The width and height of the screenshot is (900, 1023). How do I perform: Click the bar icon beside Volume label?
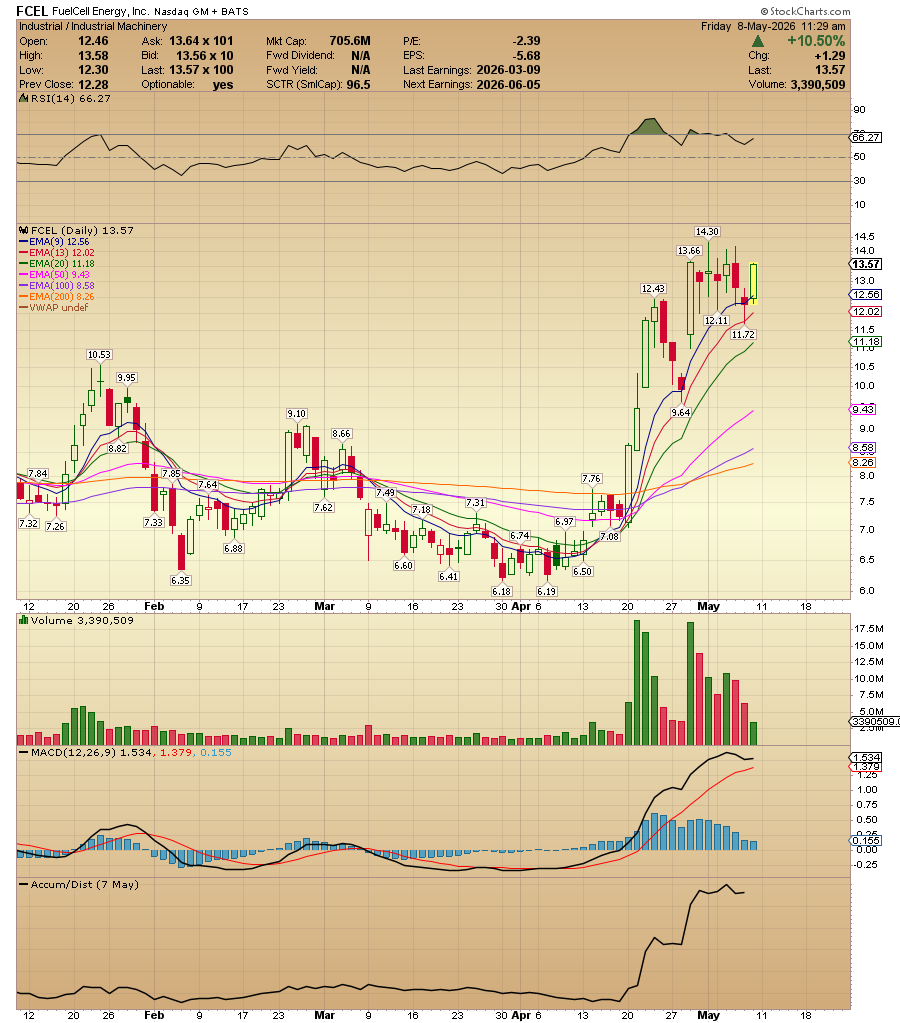(23, 620)
